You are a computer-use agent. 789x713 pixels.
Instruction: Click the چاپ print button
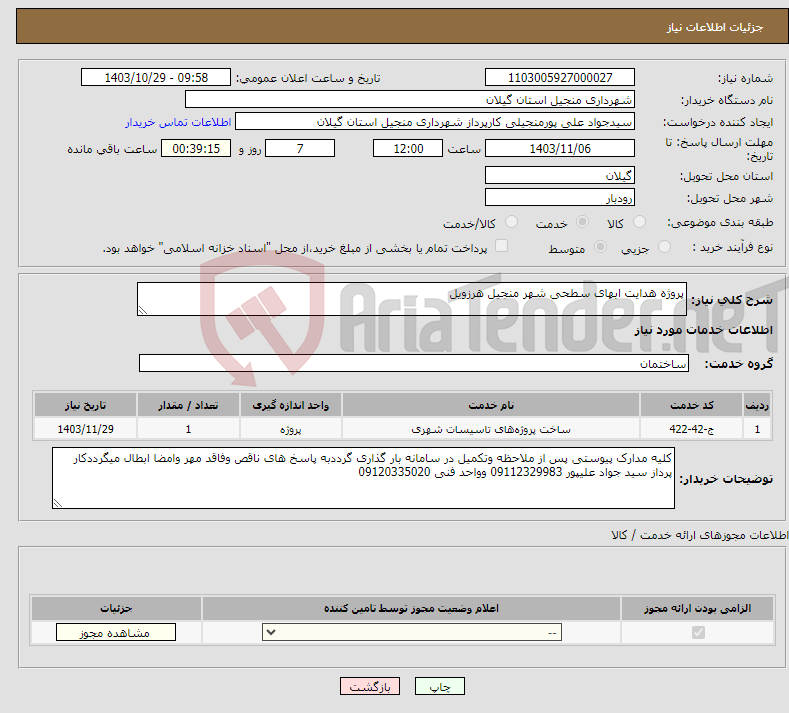point(440,686)
